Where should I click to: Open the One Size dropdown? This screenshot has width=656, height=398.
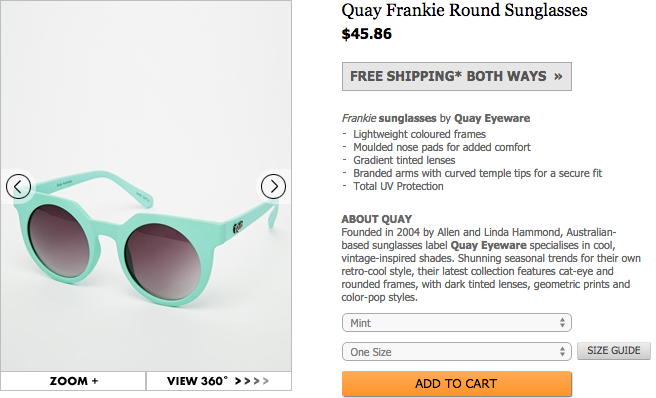point(456,352)
